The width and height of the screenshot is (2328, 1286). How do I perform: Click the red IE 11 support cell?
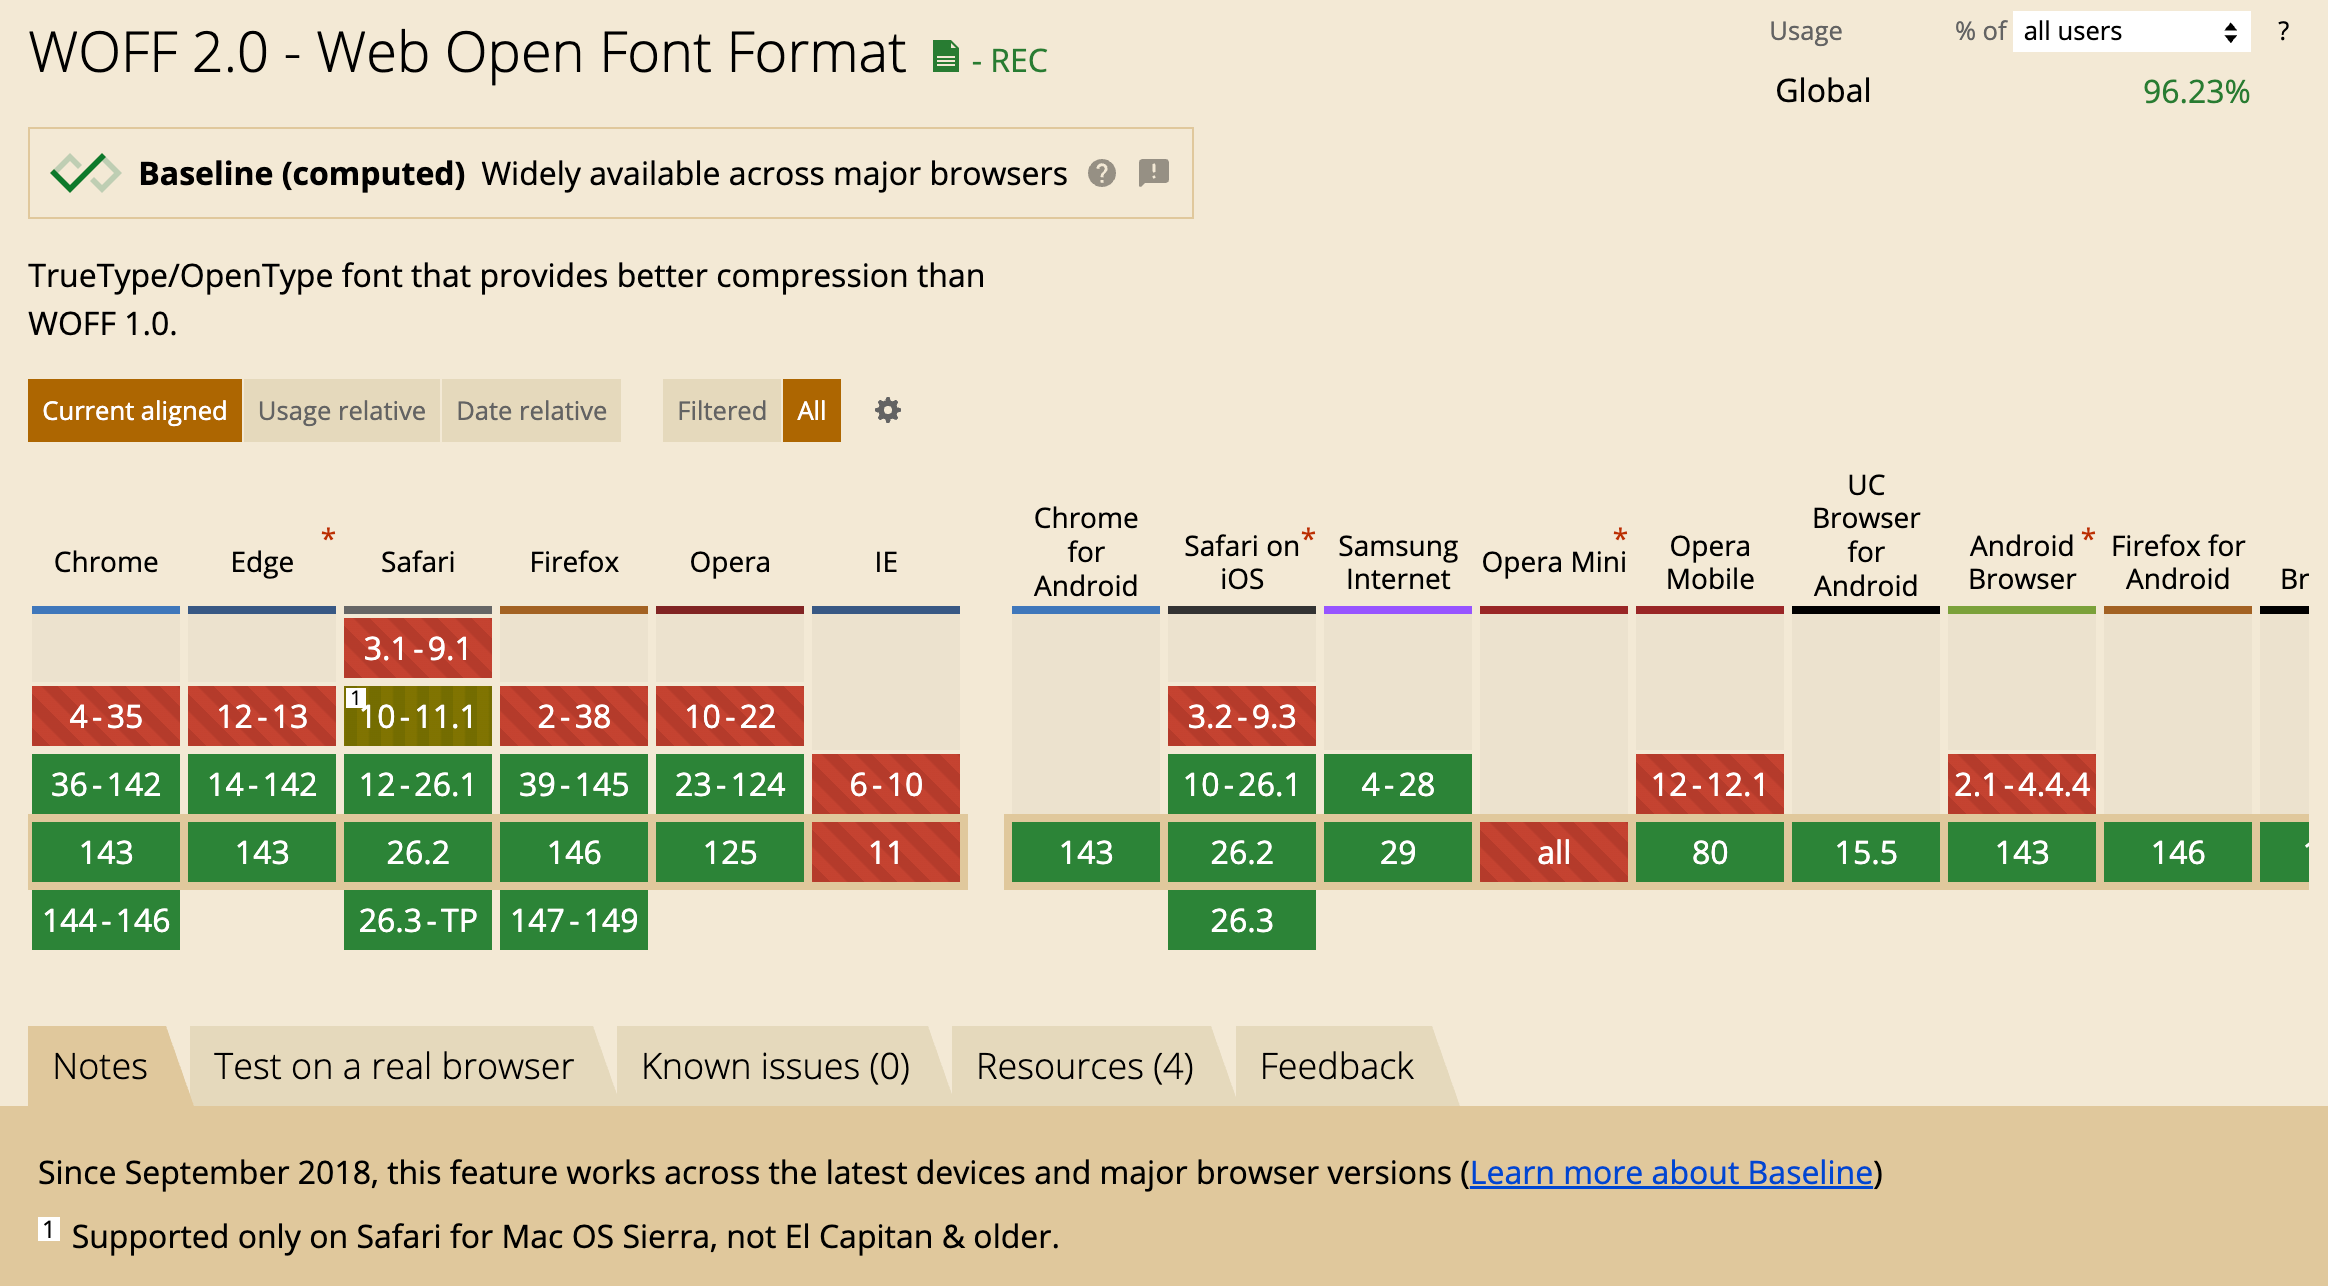click(x=885, y=852)
